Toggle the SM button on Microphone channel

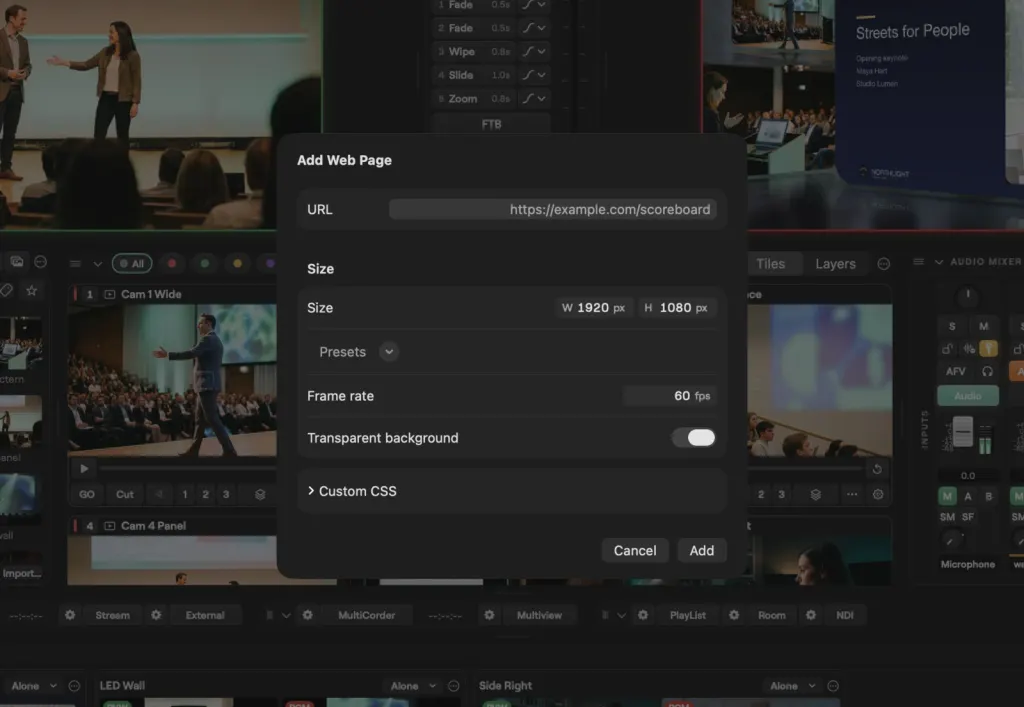coord(947,517)
